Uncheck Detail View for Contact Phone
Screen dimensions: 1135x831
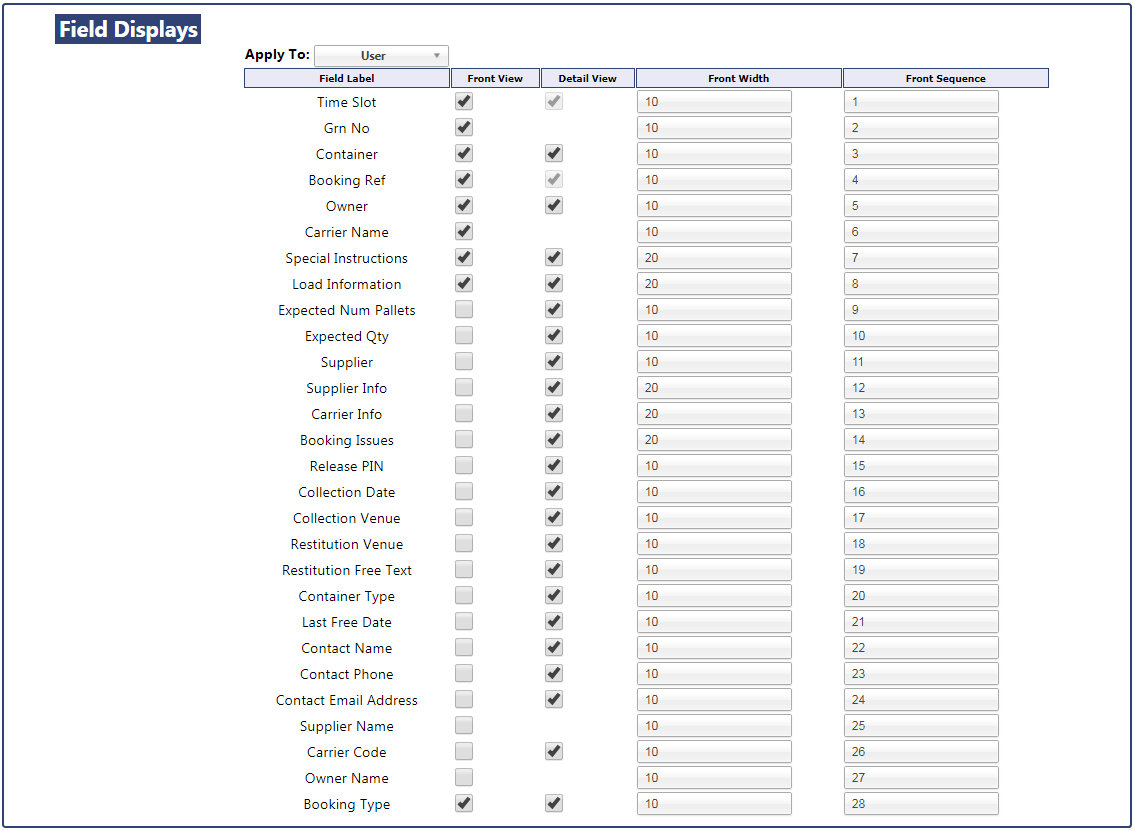click(x=554, y=674)
